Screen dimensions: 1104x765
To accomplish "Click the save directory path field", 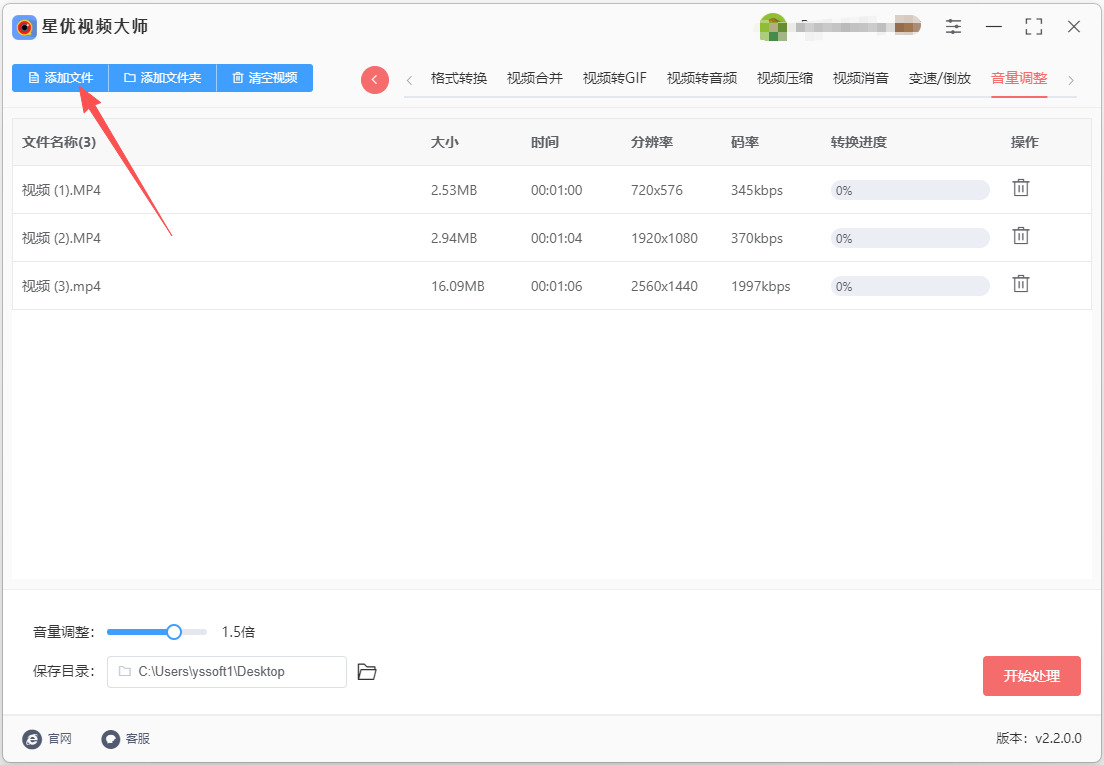I will tap(227, 671).
